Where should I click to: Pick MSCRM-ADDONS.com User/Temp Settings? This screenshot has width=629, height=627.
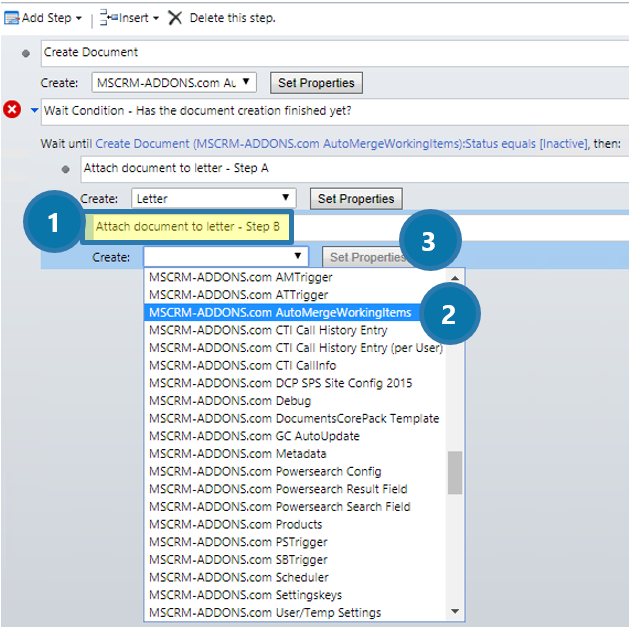tap(295, 613)
